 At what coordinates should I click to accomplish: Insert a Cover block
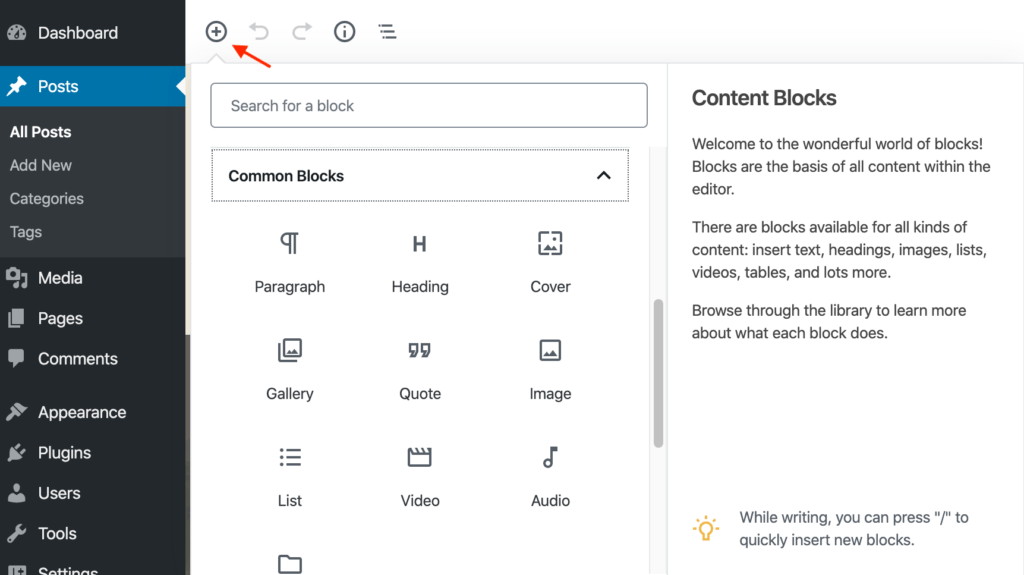550,263
